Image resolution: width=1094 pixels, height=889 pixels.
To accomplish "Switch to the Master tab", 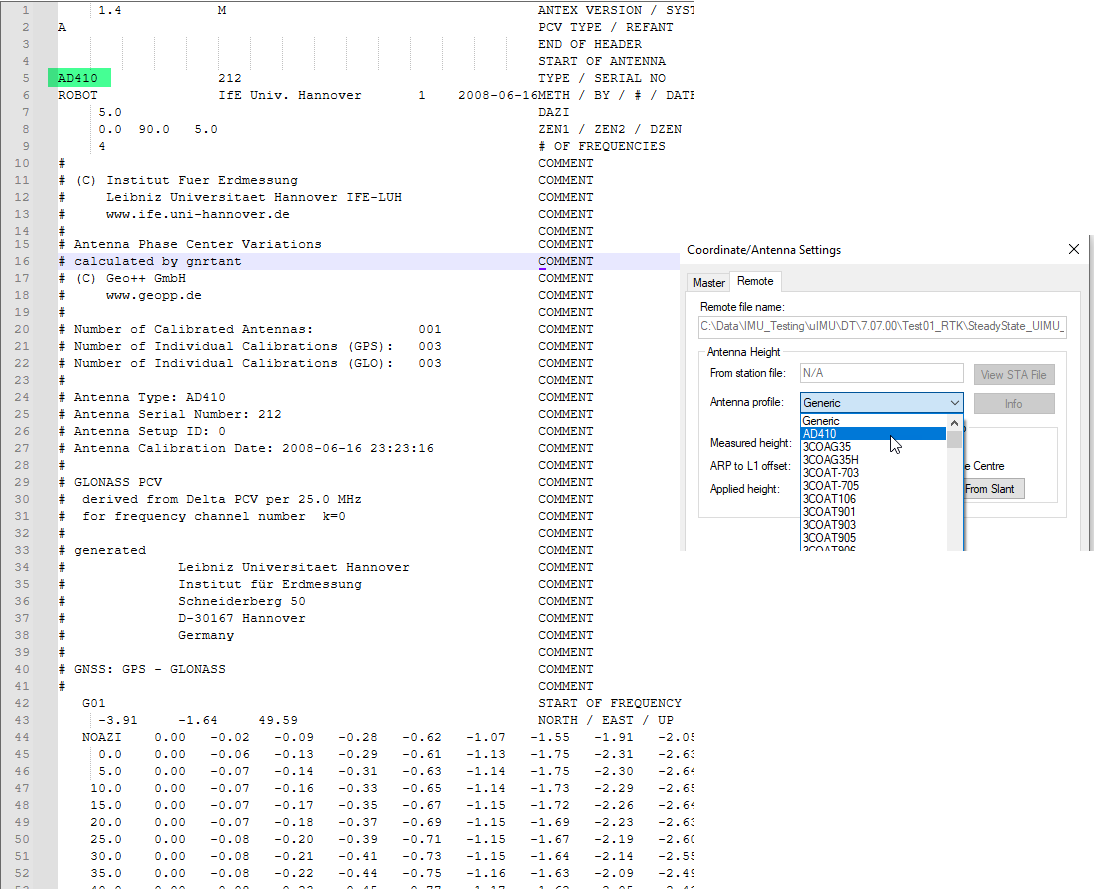I will (x=708, y=283).
